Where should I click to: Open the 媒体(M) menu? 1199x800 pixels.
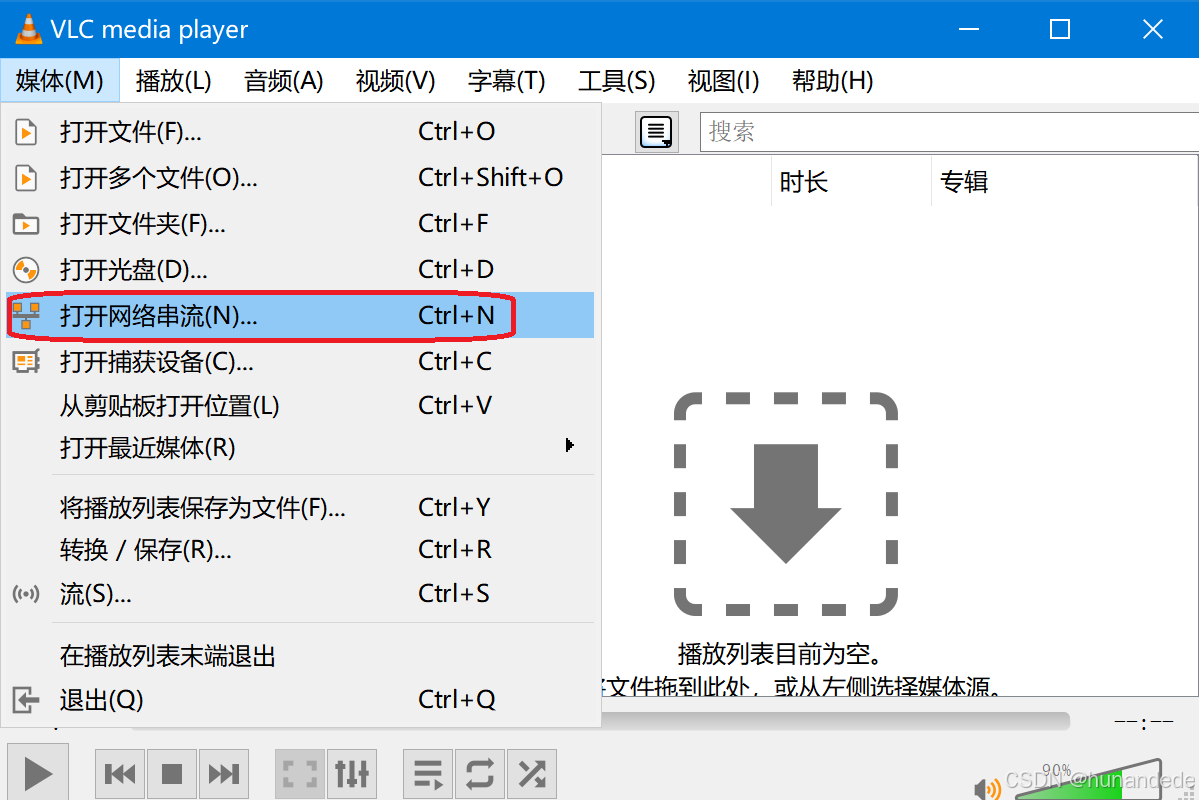tap(60, 80)
